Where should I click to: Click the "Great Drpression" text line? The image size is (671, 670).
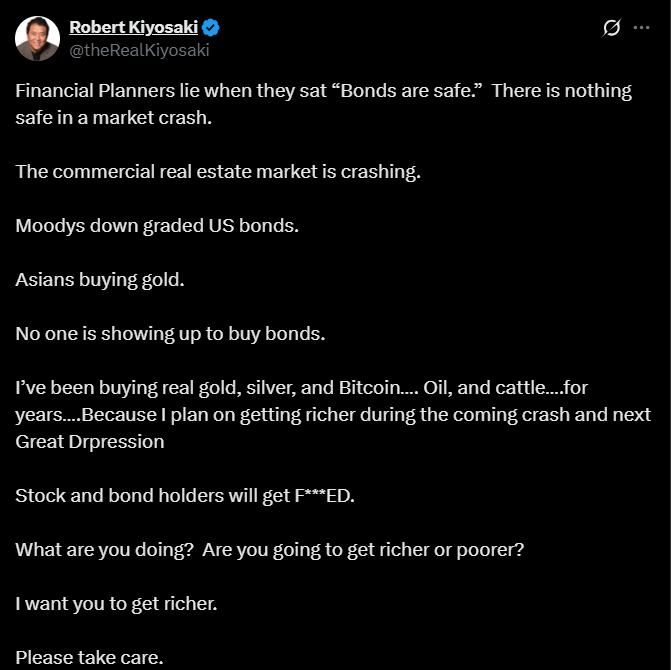90,442
